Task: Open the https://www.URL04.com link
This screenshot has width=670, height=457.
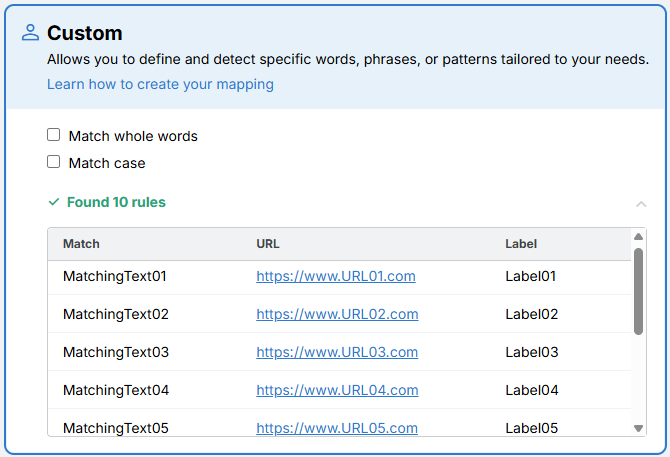Action: 337,390
